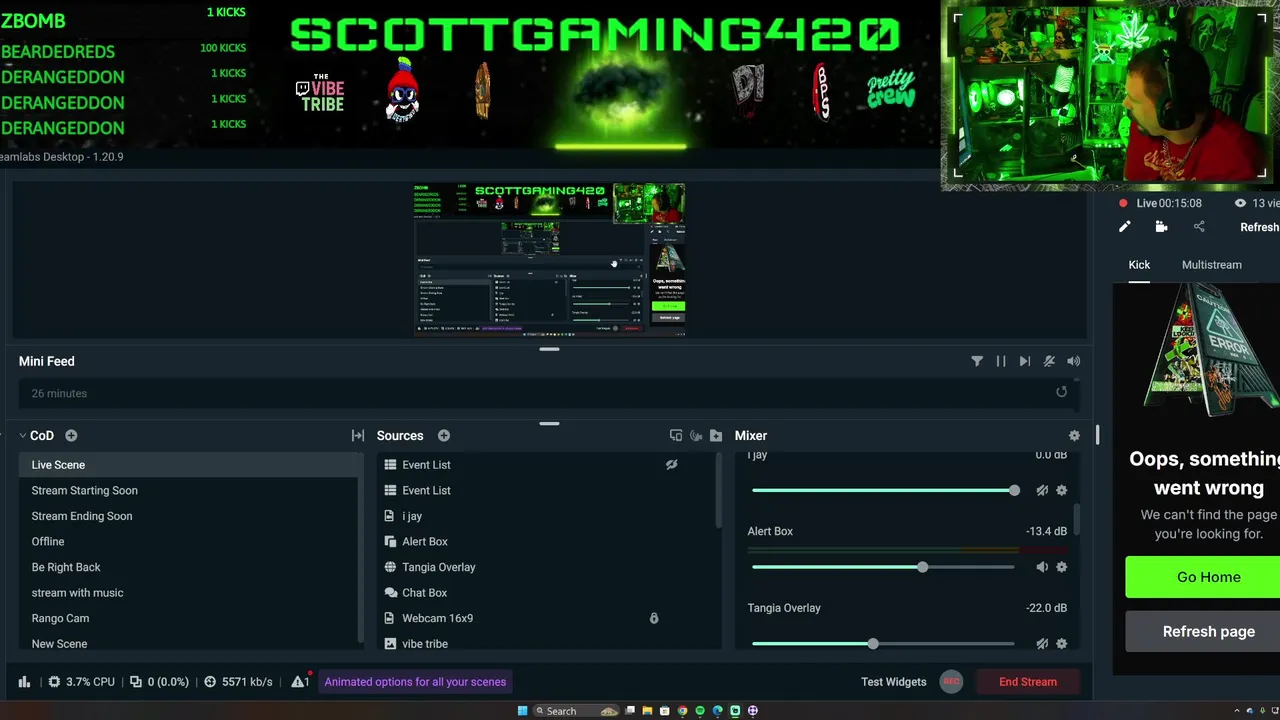Add a source folder
This screenshot has width=1280, height=720.
pos(716,436)
